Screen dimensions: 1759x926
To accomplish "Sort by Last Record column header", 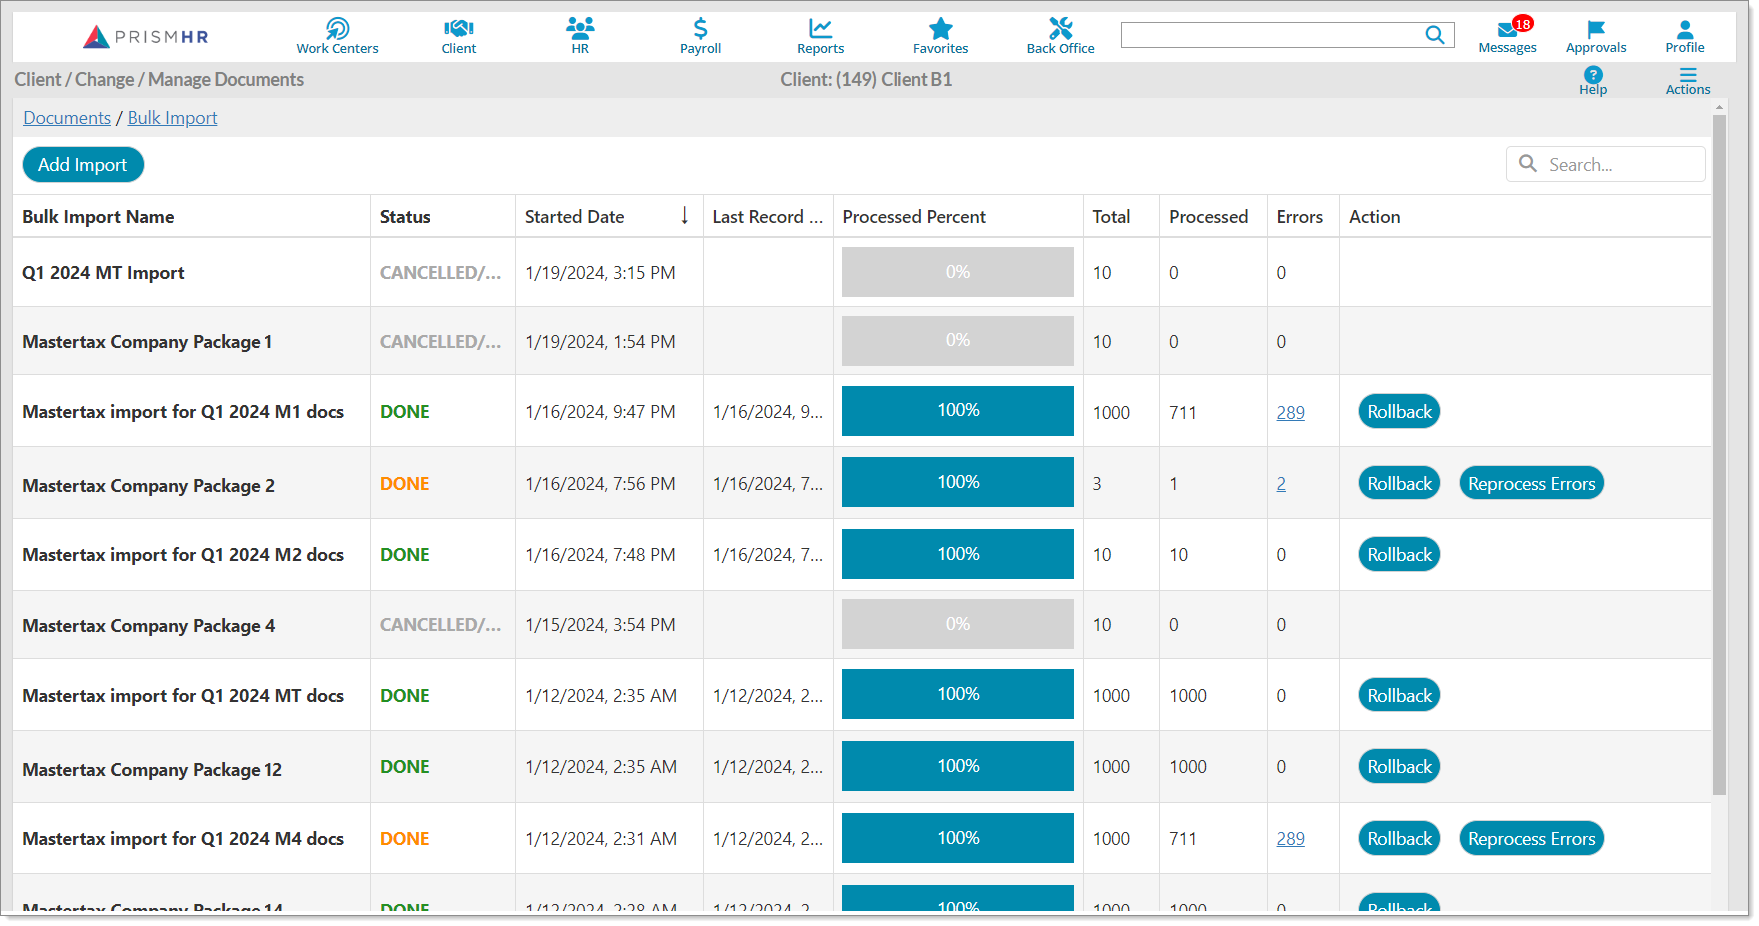I will [x=767, y=216].
